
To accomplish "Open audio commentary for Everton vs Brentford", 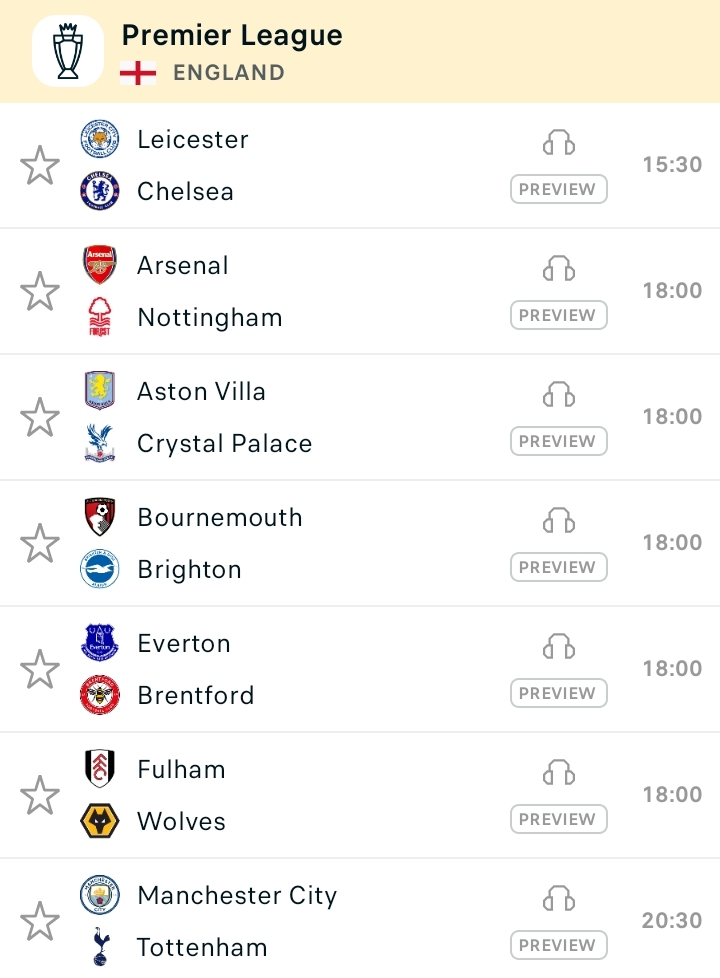I will coord(558,646).
